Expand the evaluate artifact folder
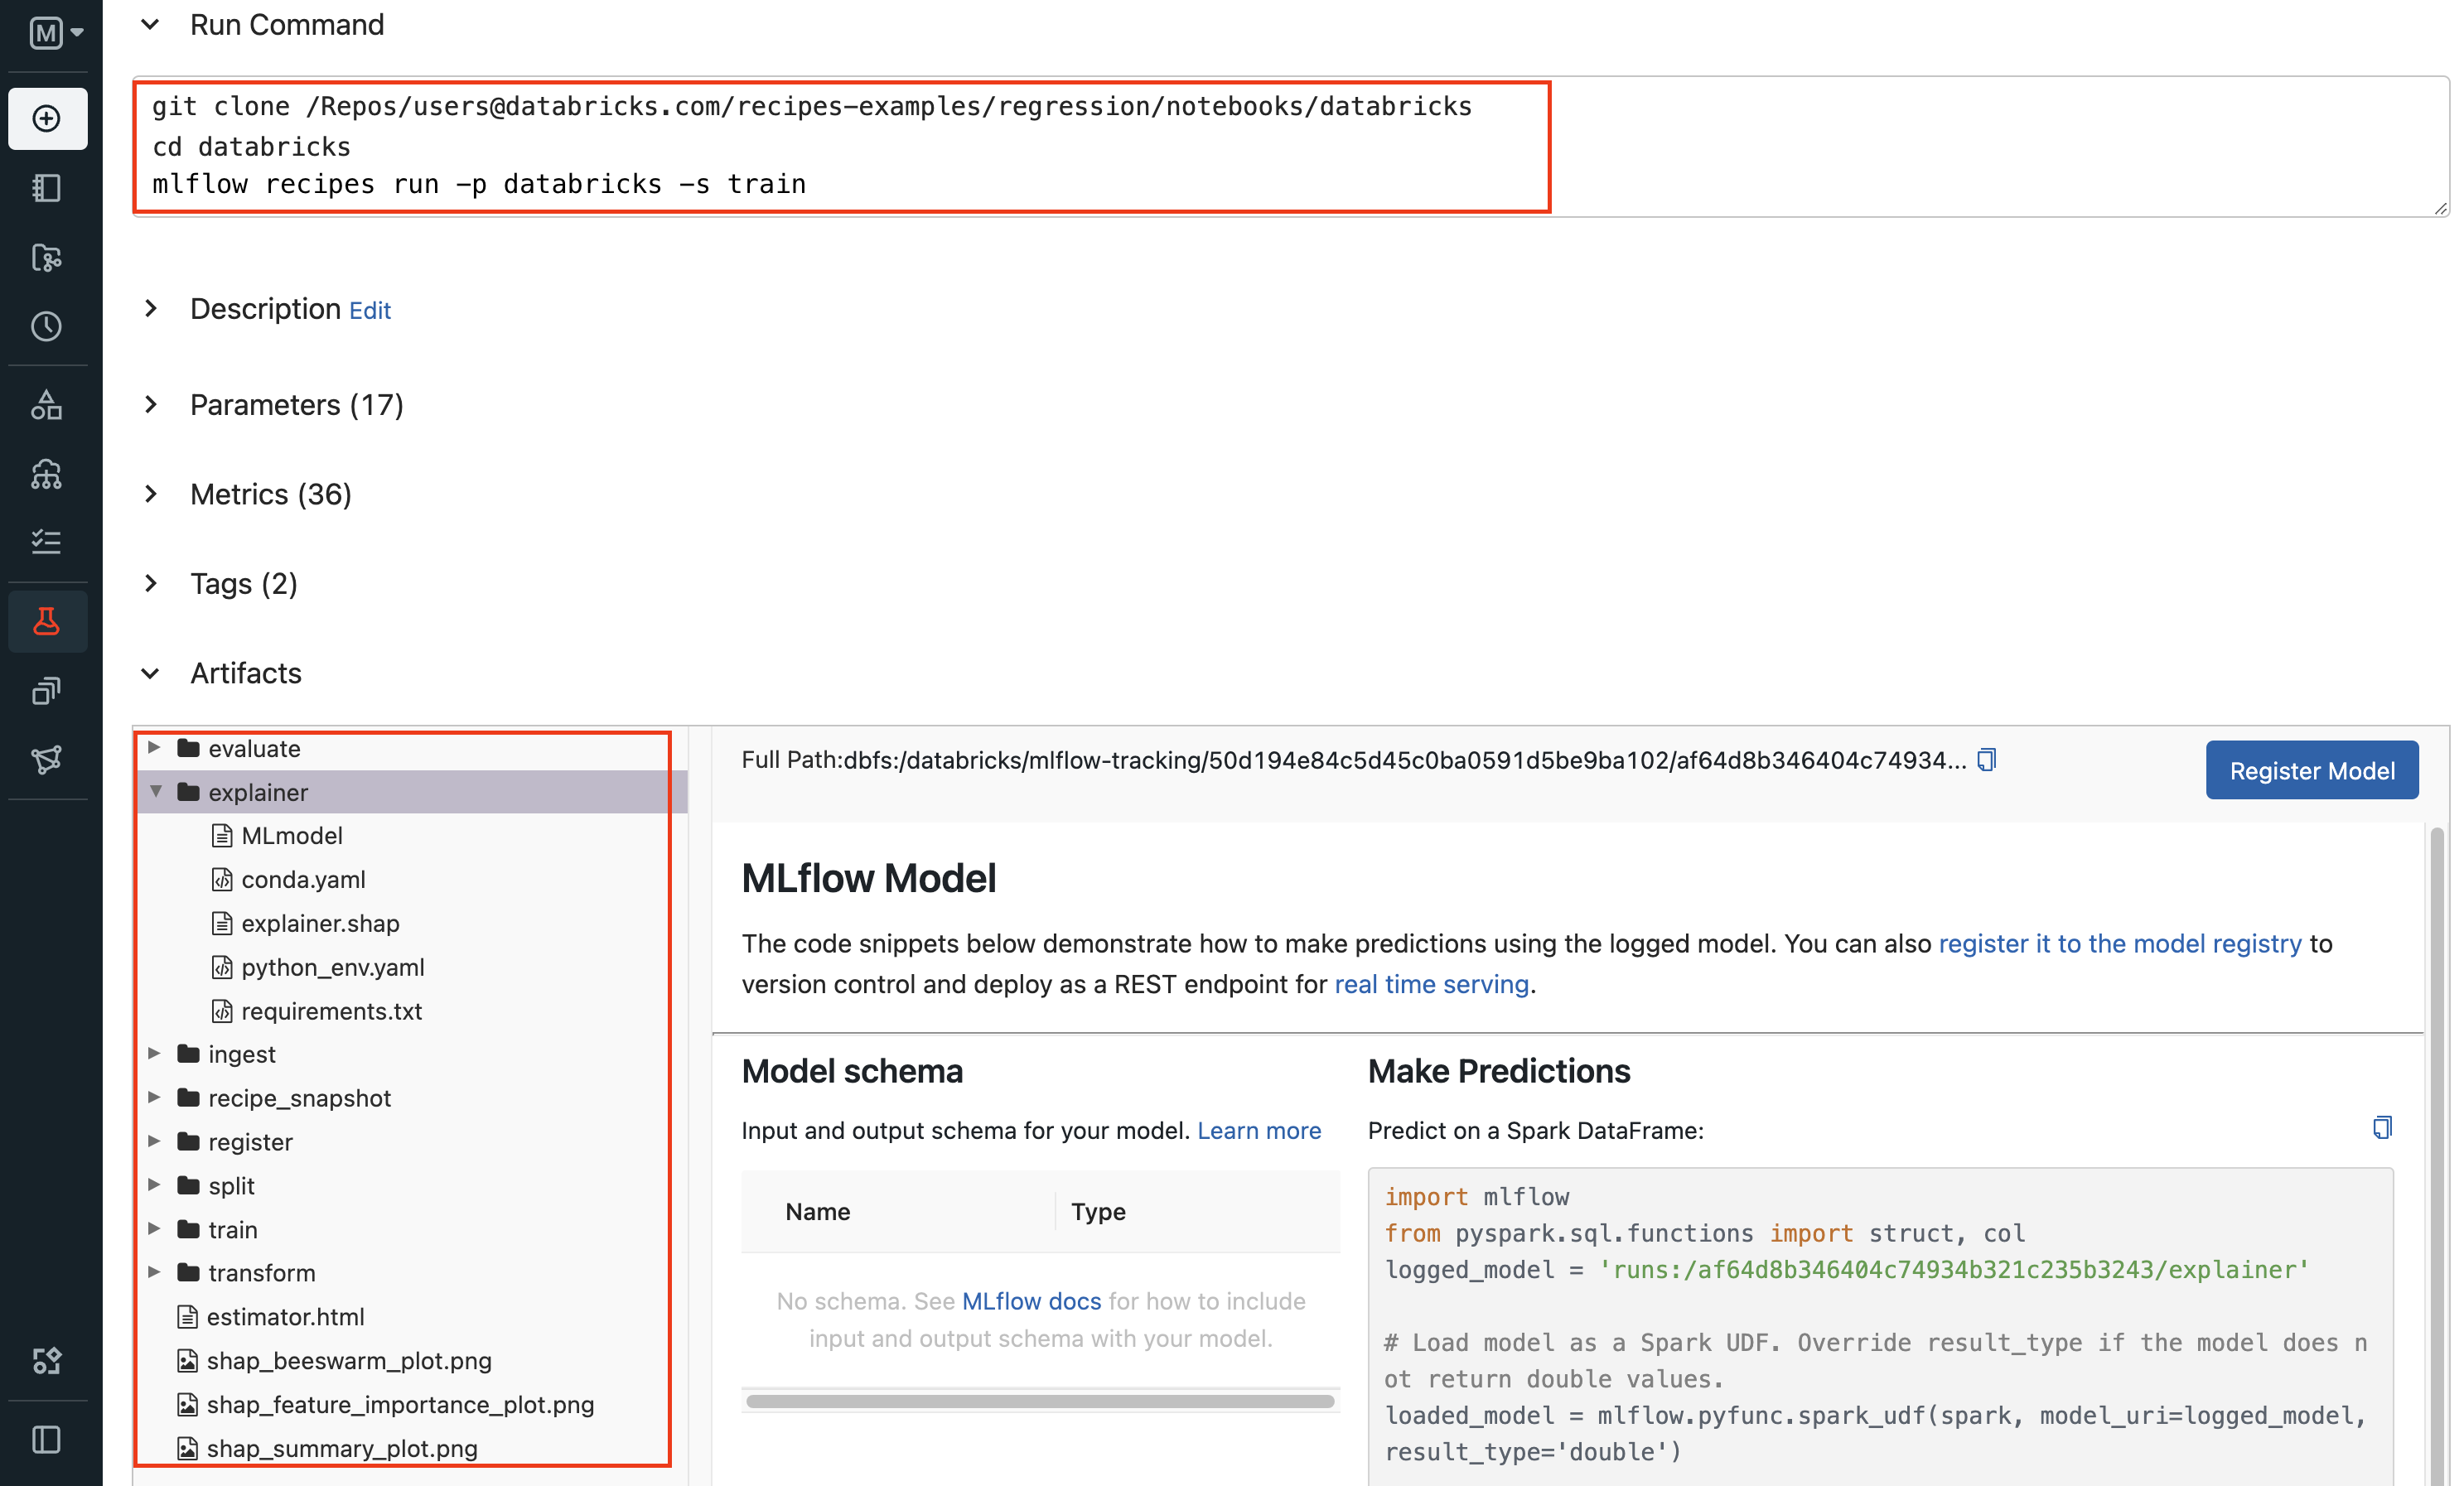Viewport: 2464px width, 1486px height. tap(154, 748)
